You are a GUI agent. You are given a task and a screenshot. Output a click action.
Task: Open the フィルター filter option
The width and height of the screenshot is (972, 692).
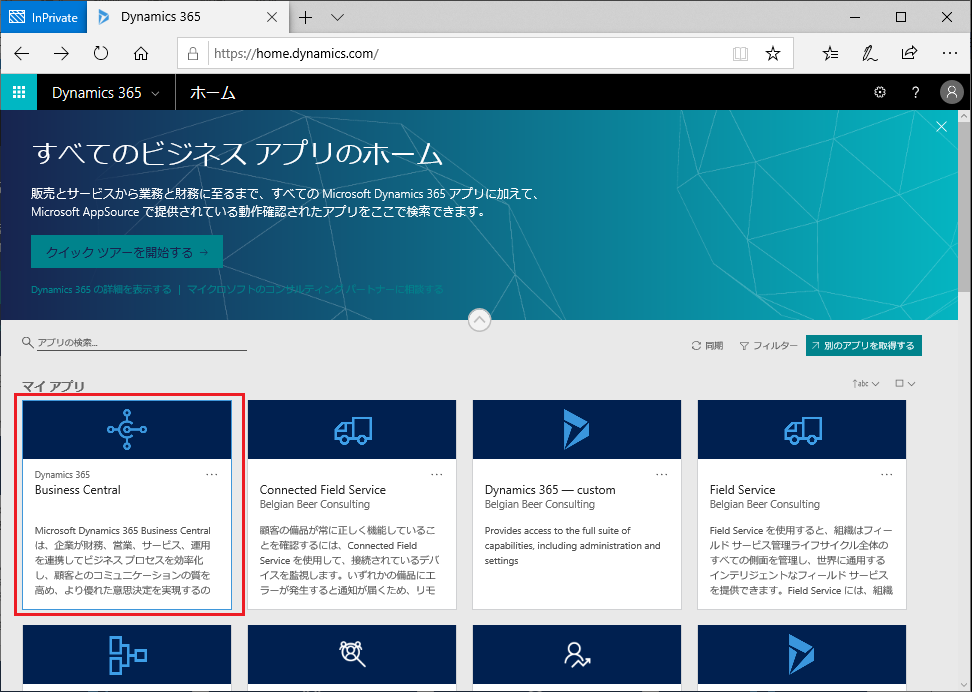(x=769, y=346)
